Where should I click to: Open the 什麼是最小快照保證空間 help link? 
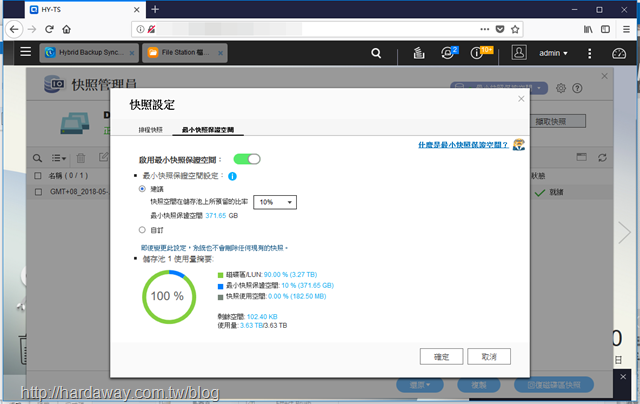(x=463, y=145)
